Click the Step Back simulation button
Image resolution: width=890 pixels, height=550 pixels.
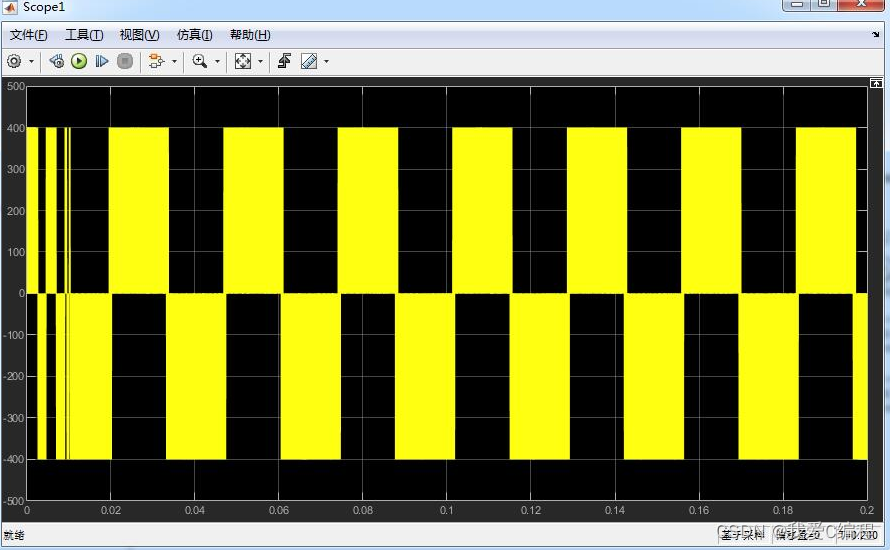57,61
